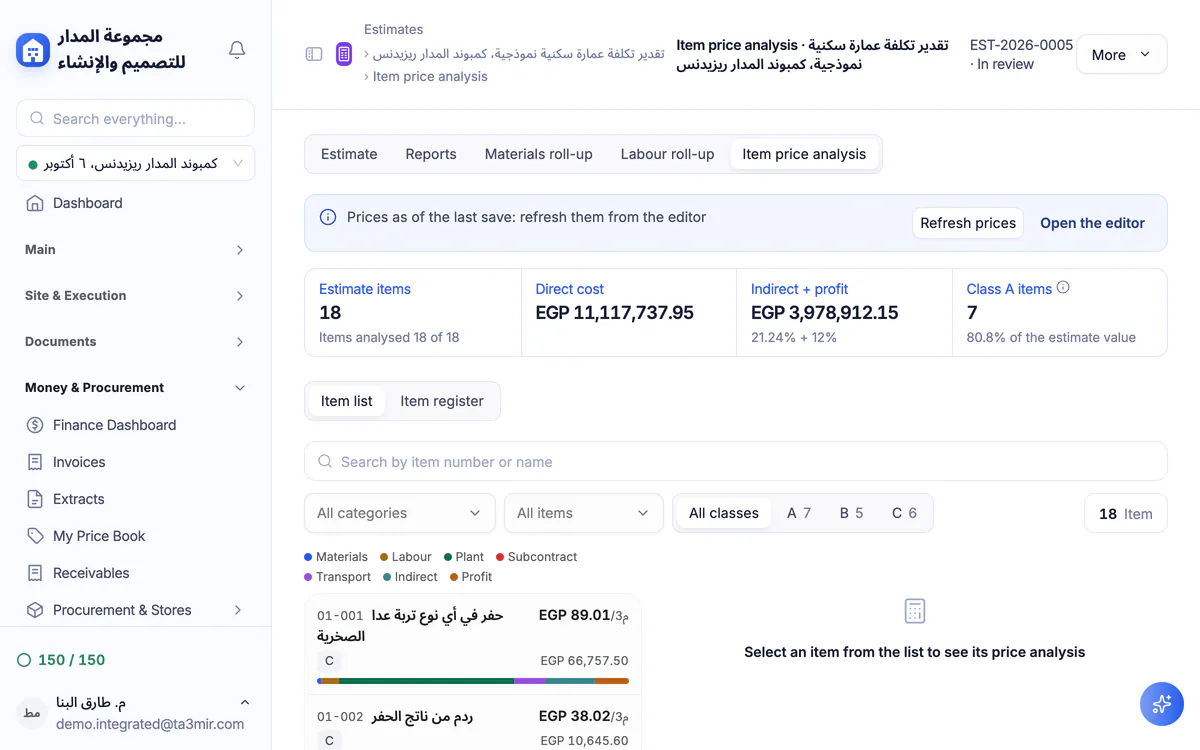Viewport: 1200px width, 750px height.
Task: Click the info icon in prices banner
Action: pos(327,217)
